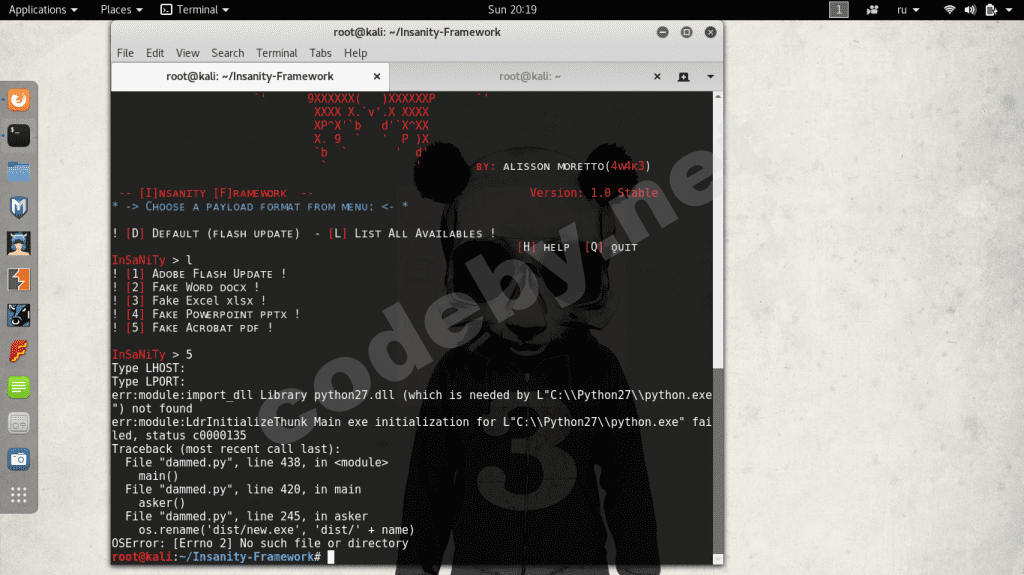Open the BeEF dock icon

click(x=18, y=316)
